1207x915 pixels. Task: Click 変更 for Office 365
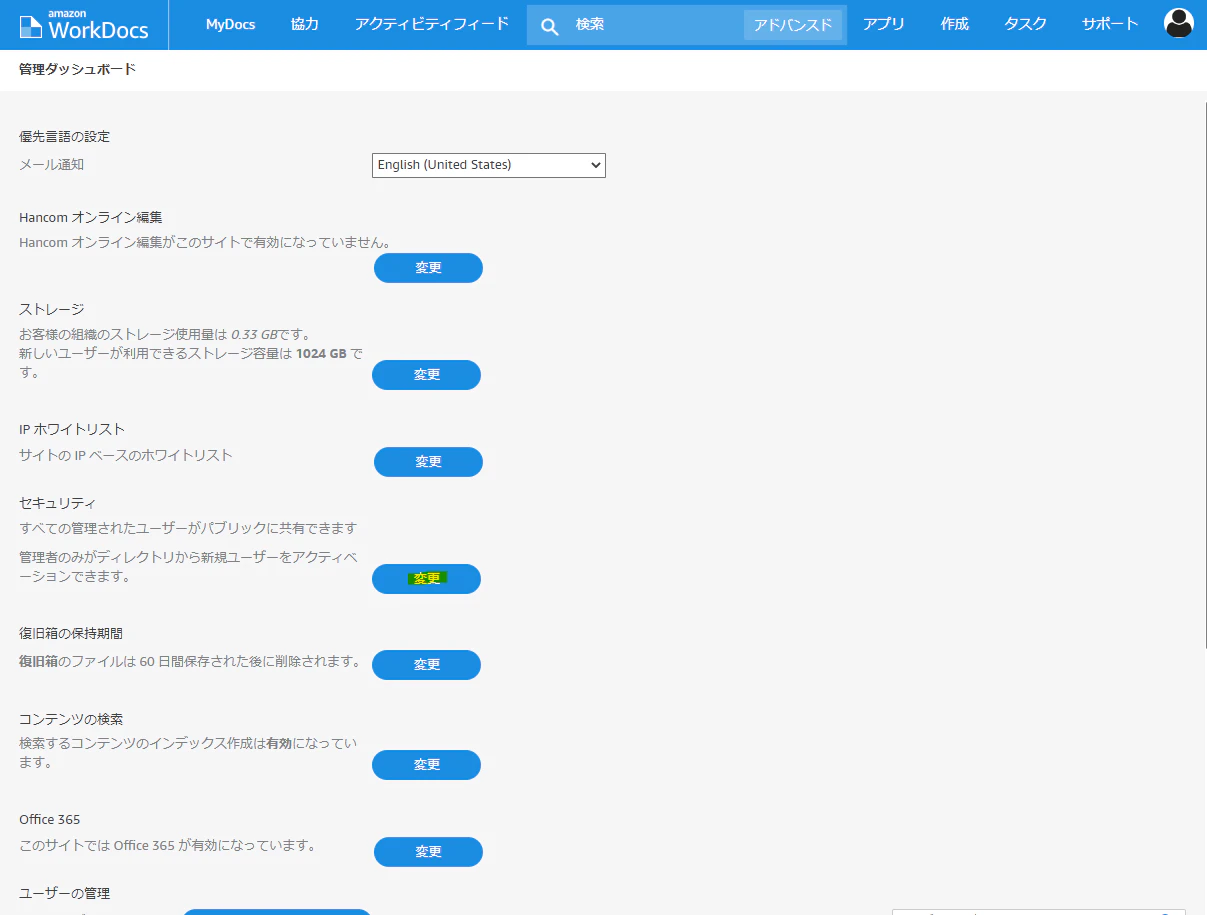(428, 852)
